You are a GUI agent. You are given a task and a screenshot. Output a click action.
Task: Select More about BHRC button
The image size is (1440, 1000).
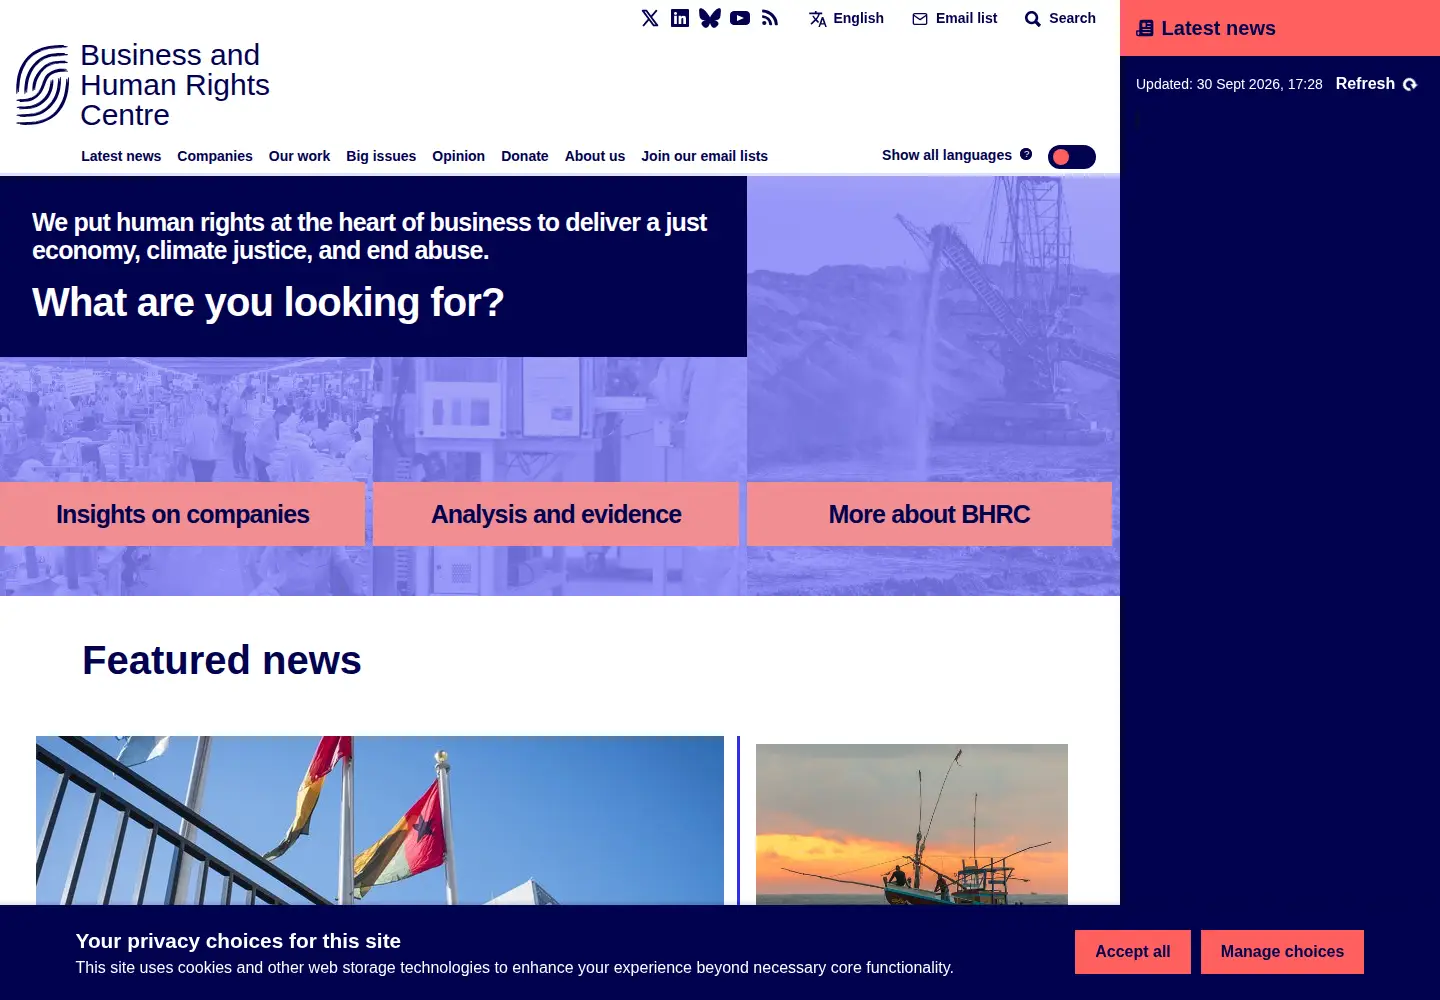coord(929,514)
